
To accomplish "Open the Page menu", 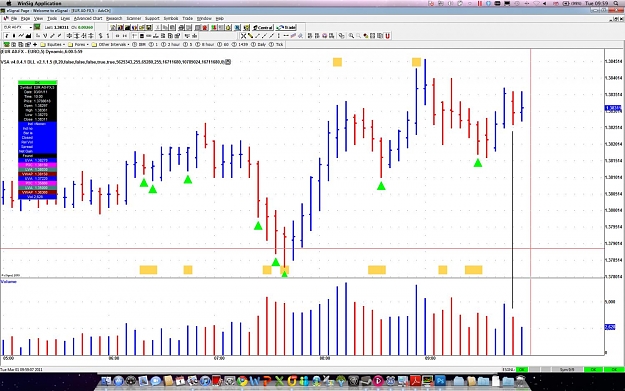I will point(25,18).
